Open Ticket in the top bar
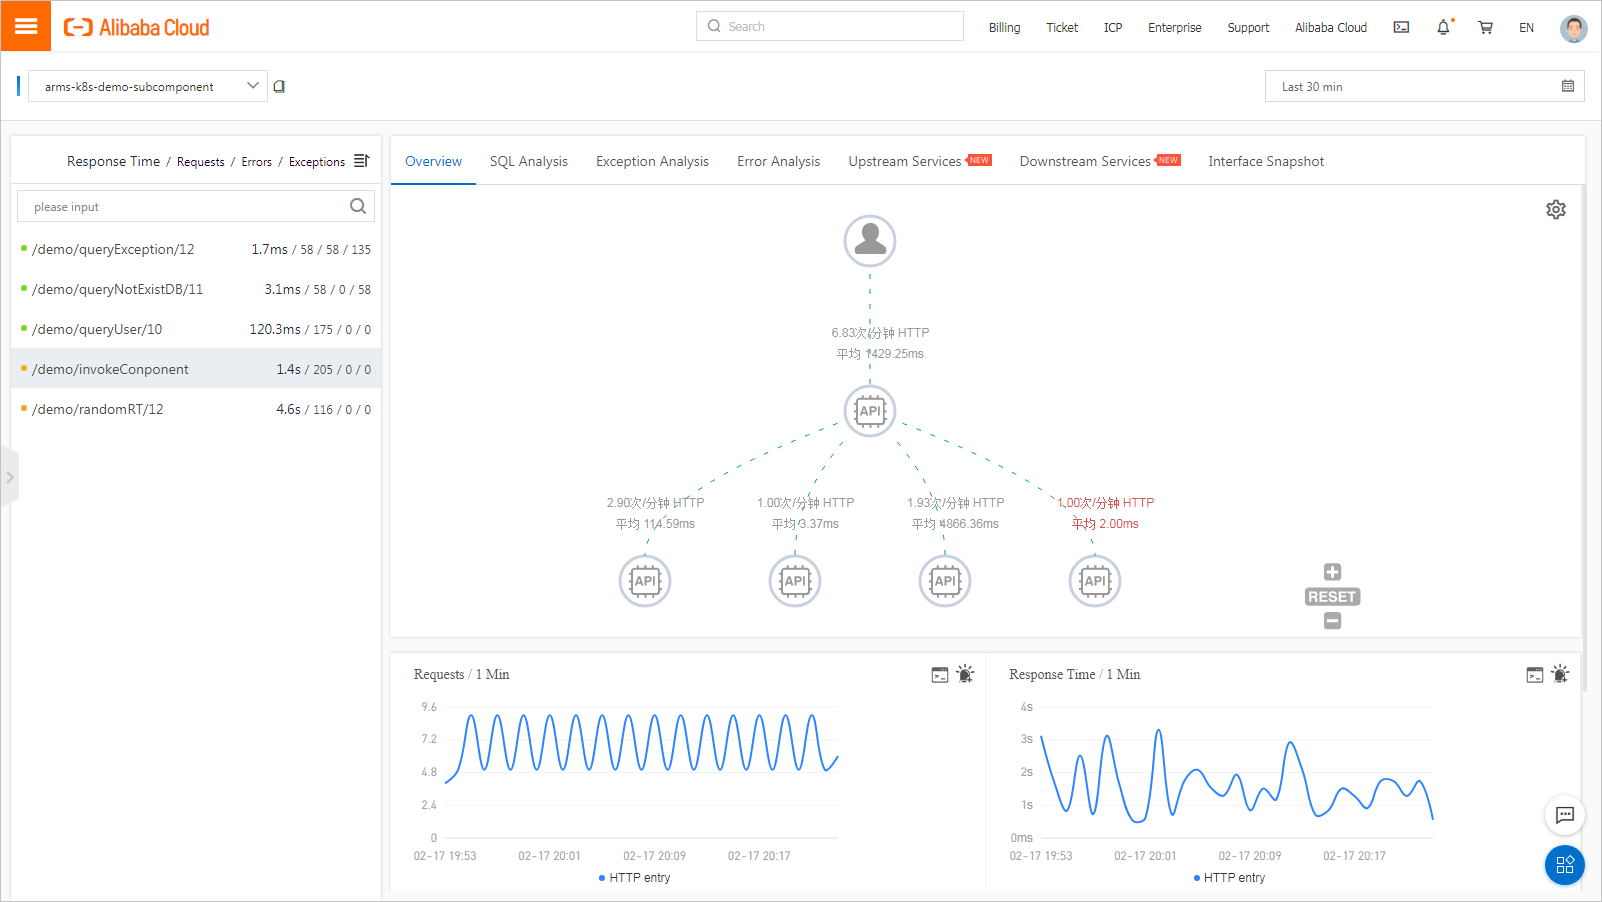 1062,28
